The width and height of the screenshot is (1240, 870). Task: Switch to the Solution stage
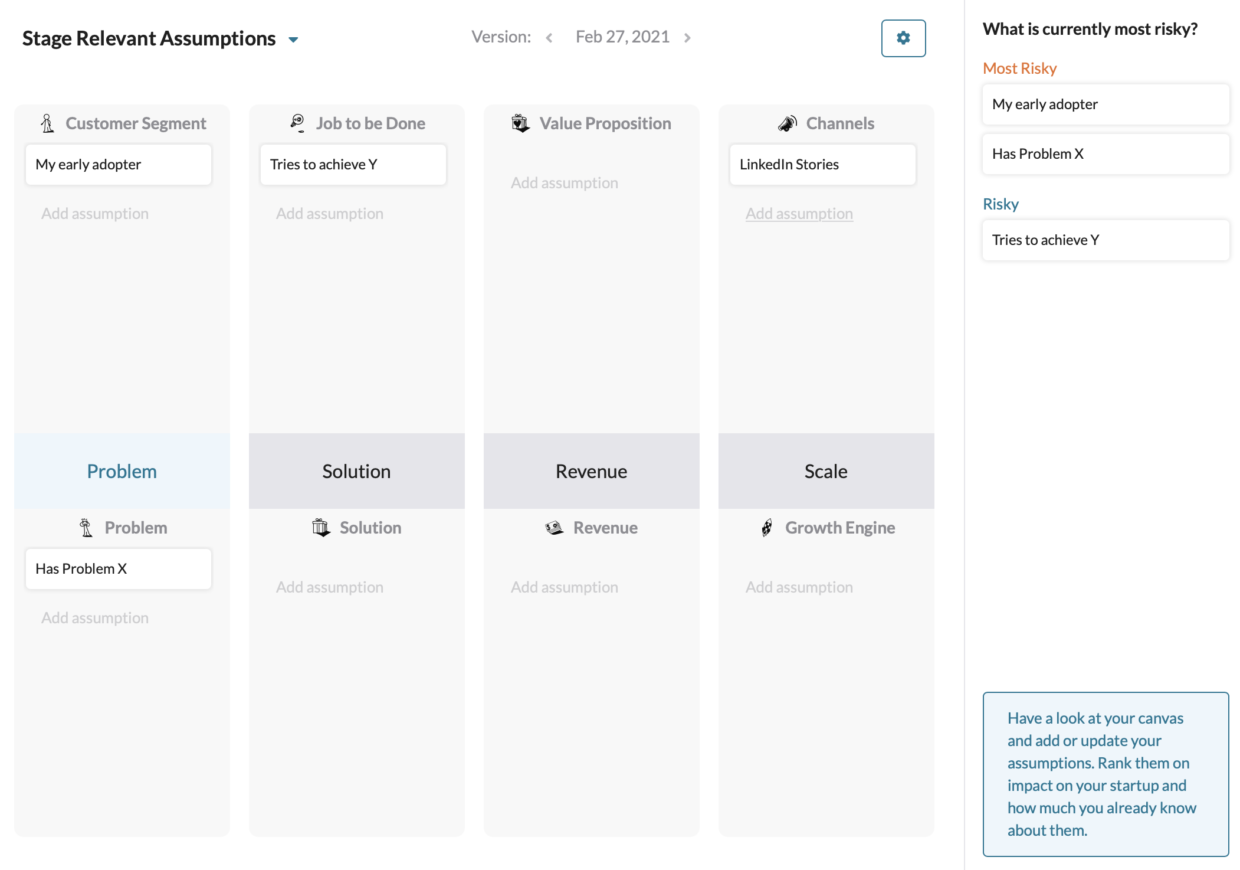(x=356, y=470)
